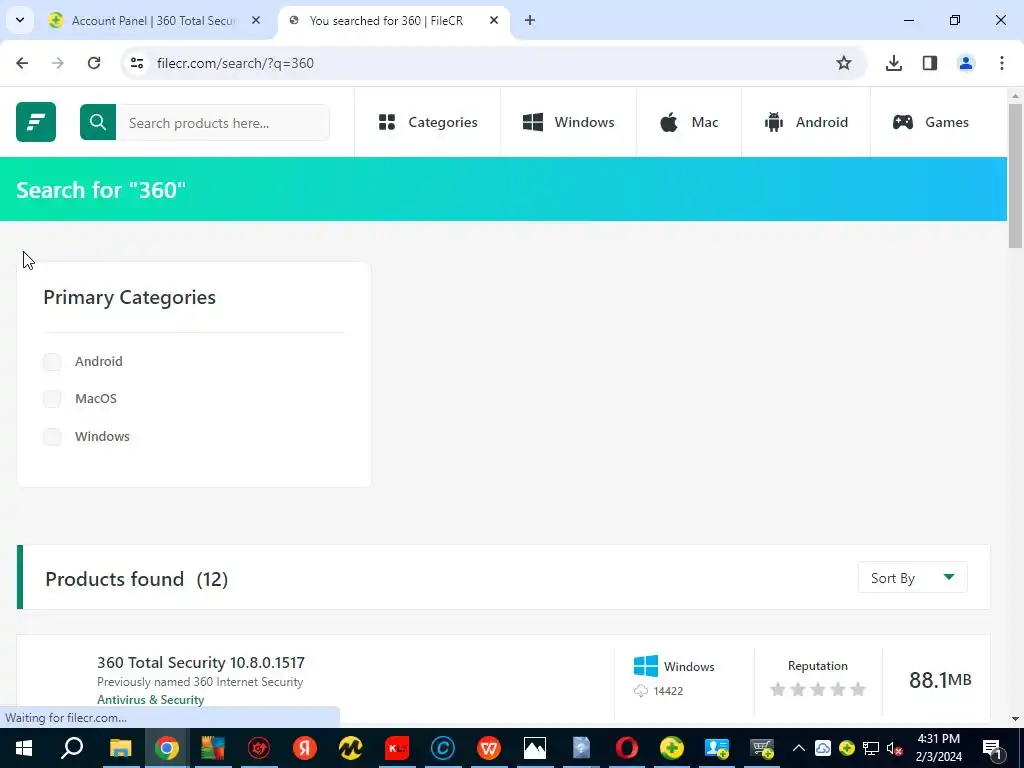Open the tab search chevron dropdown
This screenshot has height=768, width=1024.
click(20, 20)
